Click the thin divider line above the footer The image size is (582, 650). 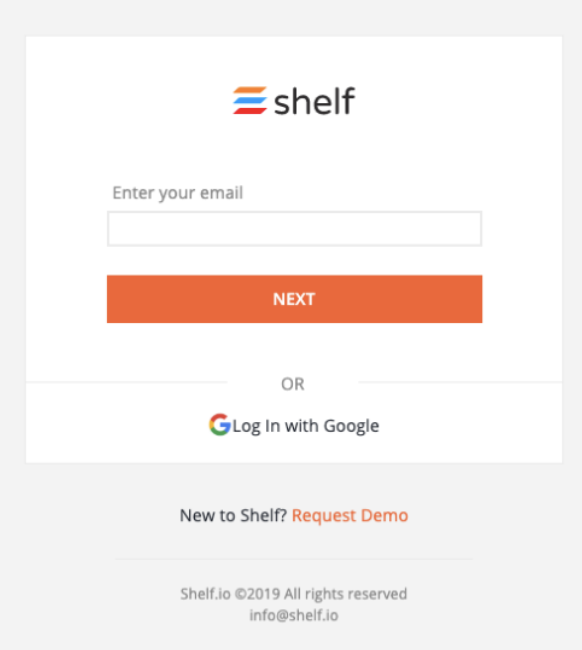click(293, 559)
